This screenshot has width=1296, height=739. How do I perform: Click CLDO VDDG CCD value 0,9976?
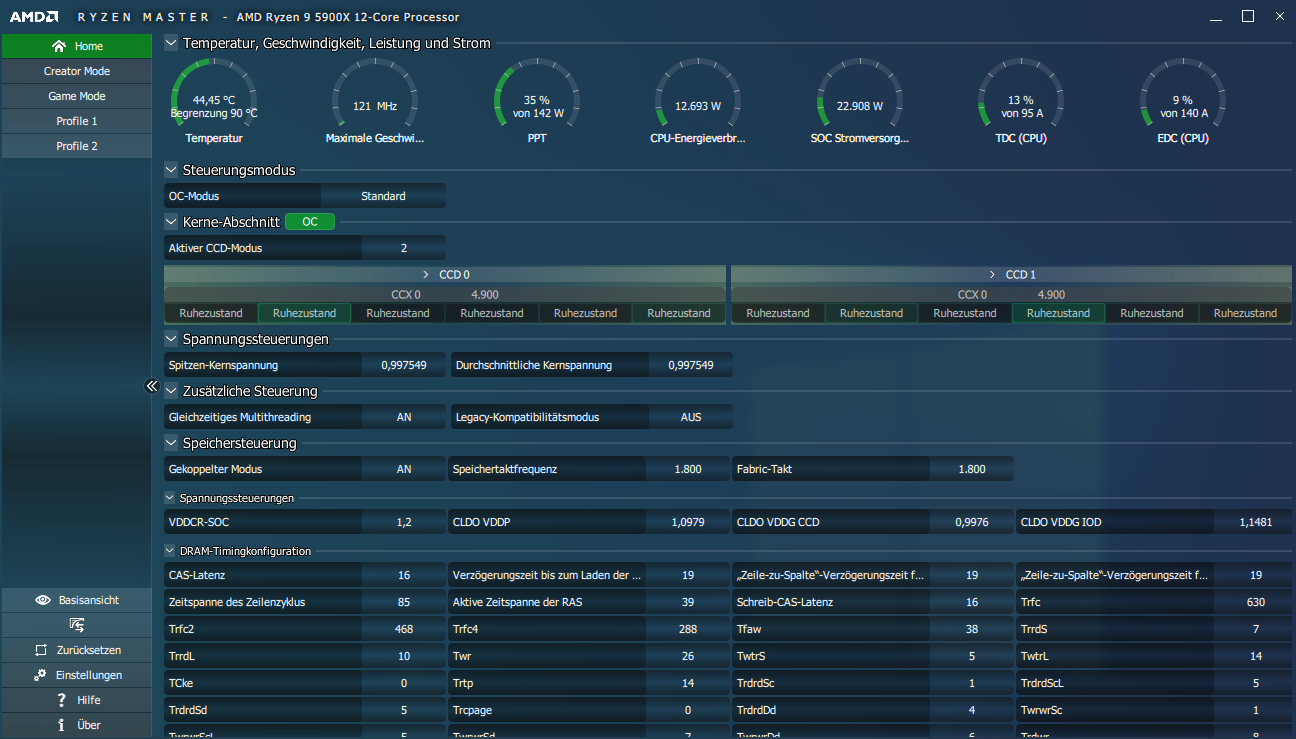coord(972,522)
